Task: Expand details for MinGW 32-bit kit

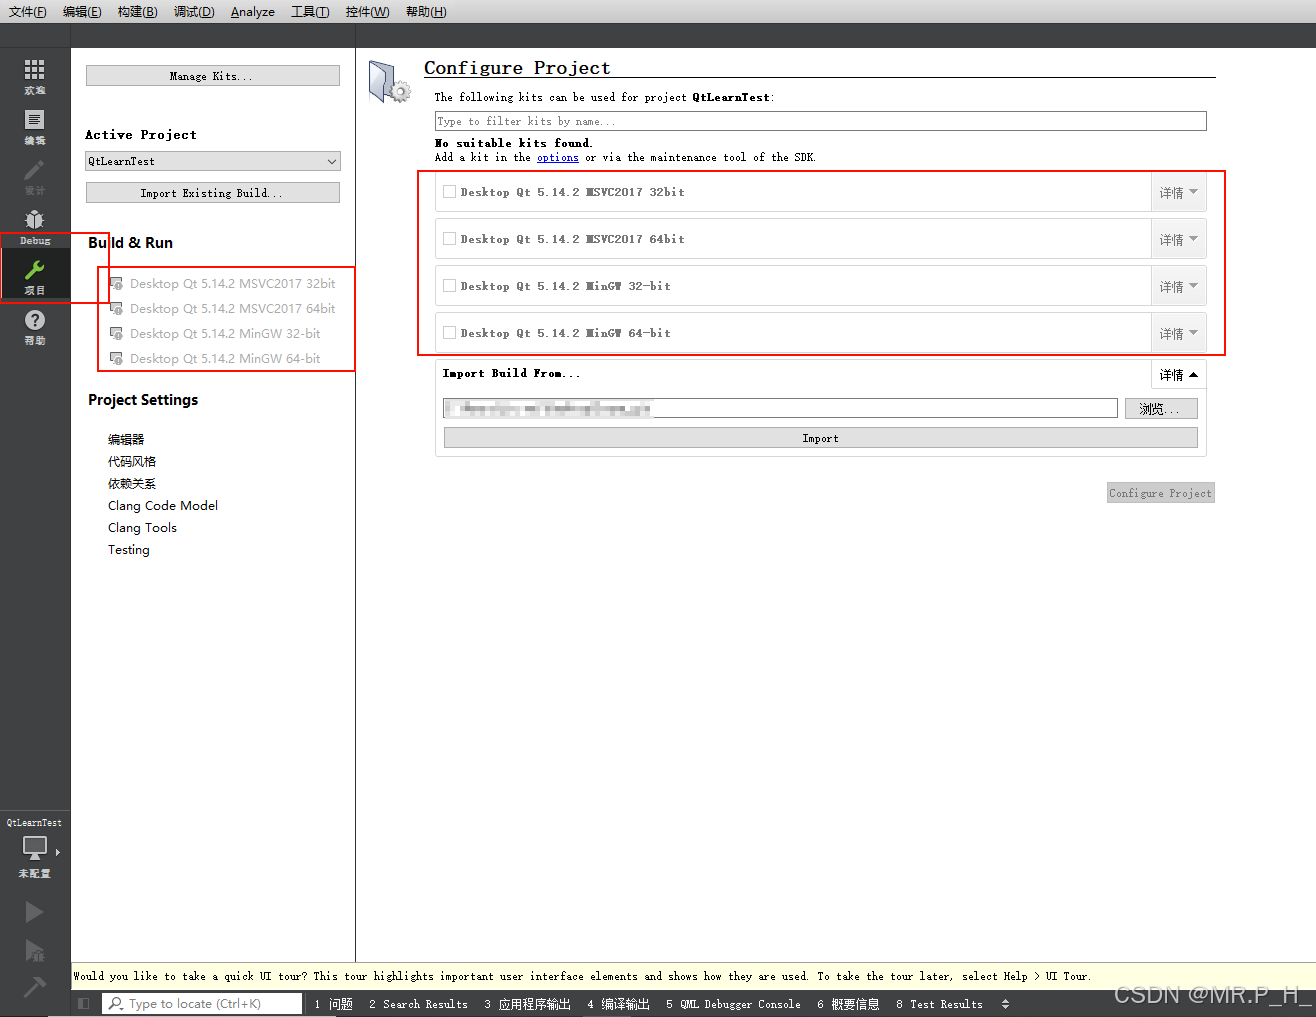Action: click(x=1178, y=286)
